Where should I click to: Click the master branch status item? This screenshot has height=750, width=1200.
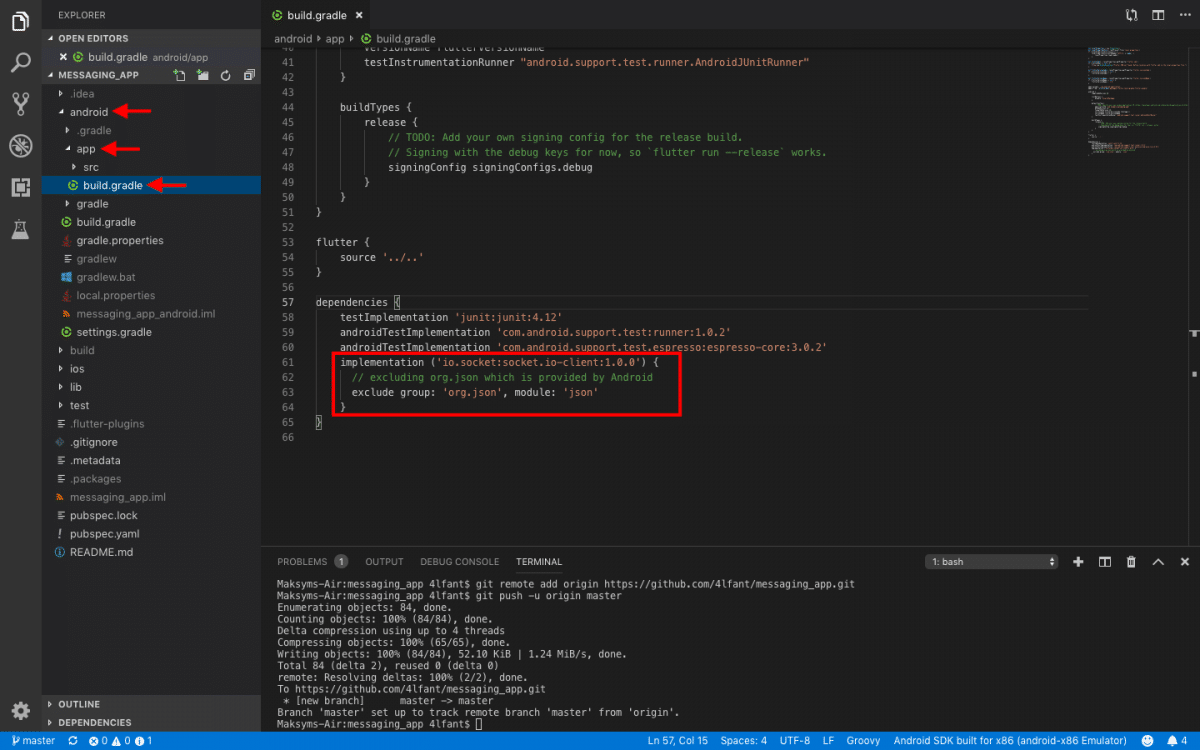32,741
